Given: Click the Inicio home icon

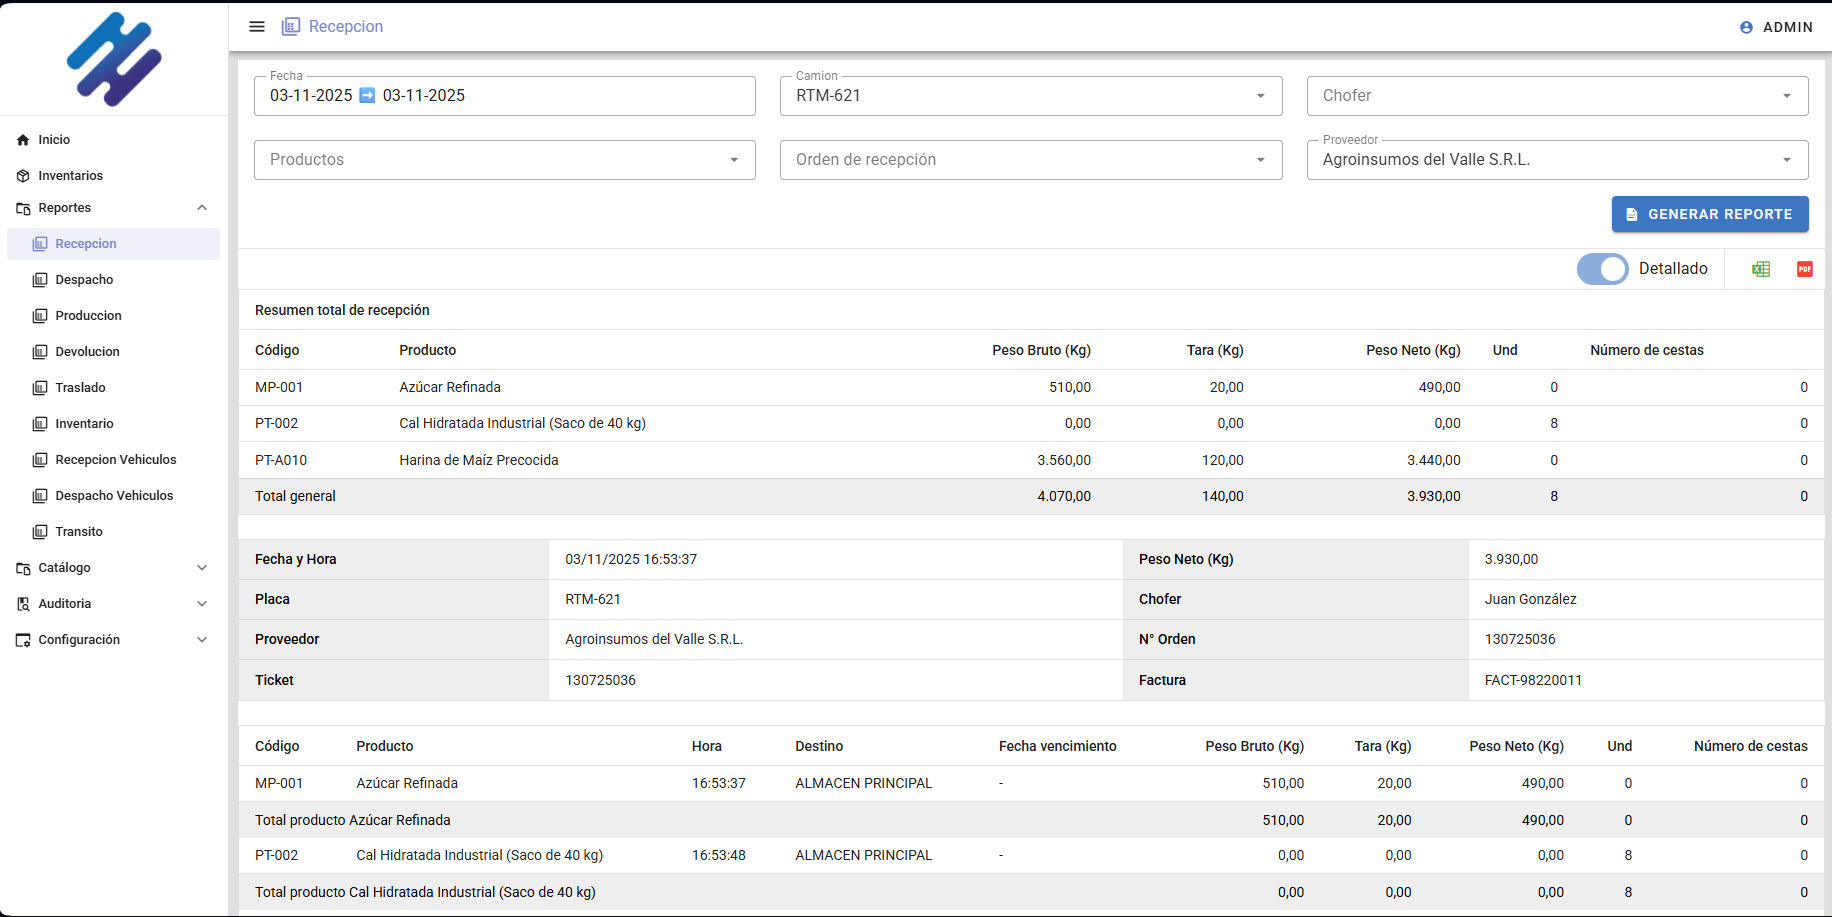Looking at the screenshot, I should pyautogui.click(x=23, y=140).
